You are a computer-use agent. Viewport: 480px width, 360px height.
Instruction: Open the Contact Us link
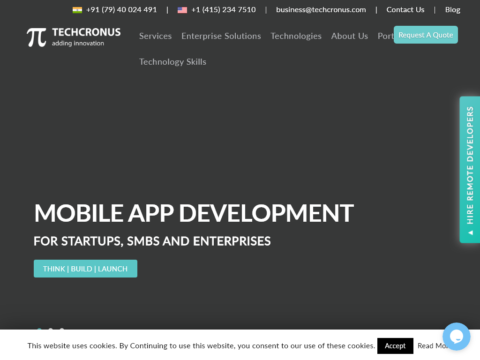coord(405,10)
